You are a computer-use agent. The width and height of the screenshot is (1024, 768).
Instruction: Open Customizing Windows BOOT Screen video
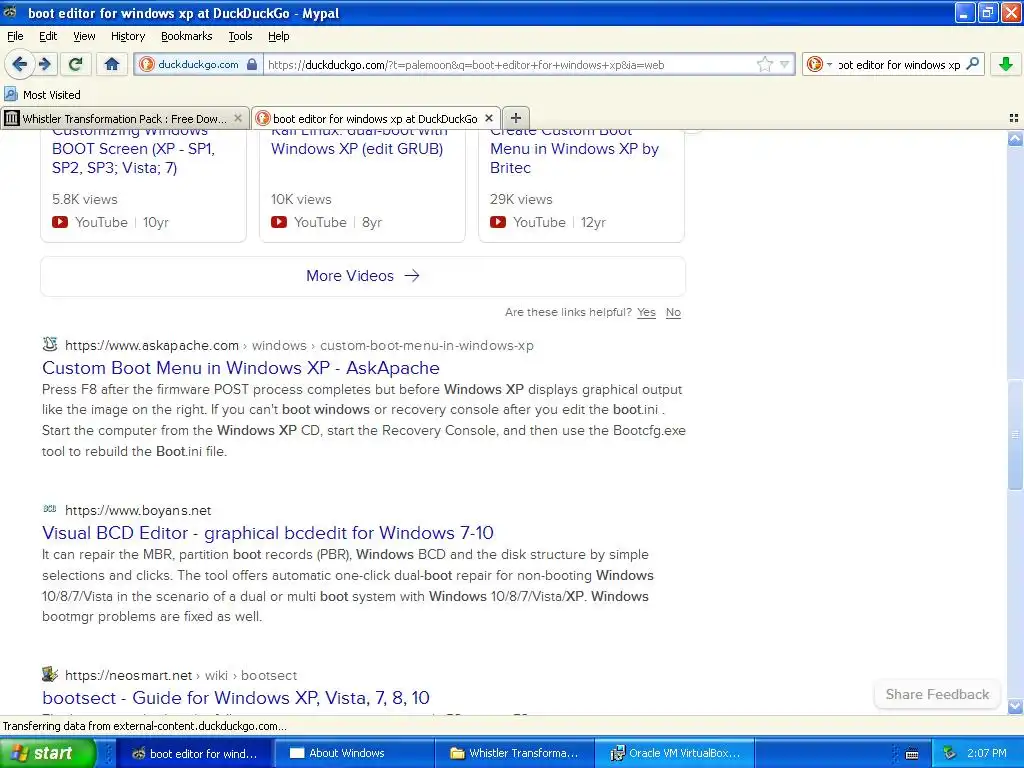pos(133,149)
